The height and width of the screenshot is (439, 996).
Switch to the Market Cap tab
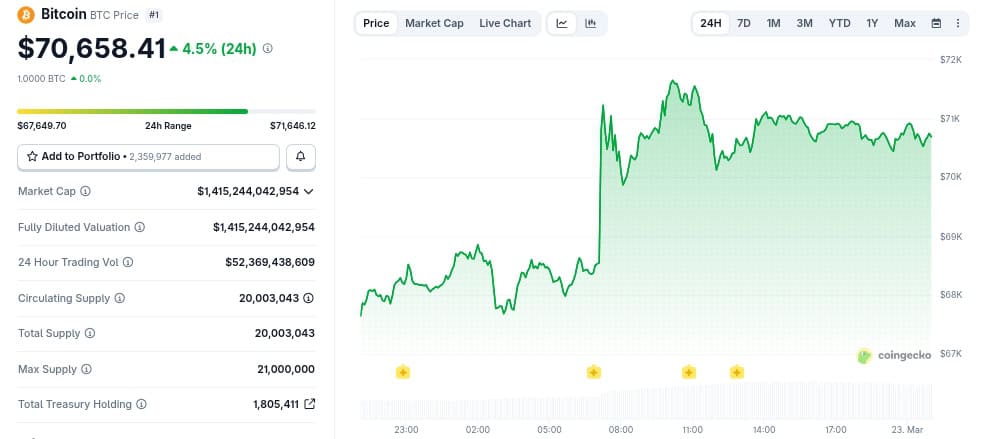click(434, 23)
